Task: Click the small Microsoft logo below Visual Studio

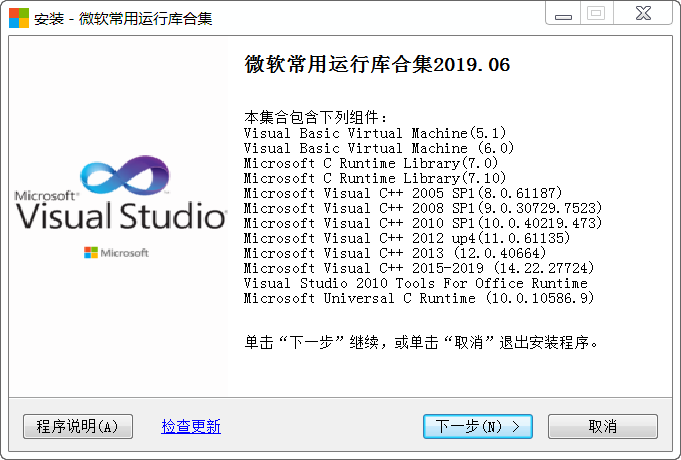Action: tap(116, 252)
